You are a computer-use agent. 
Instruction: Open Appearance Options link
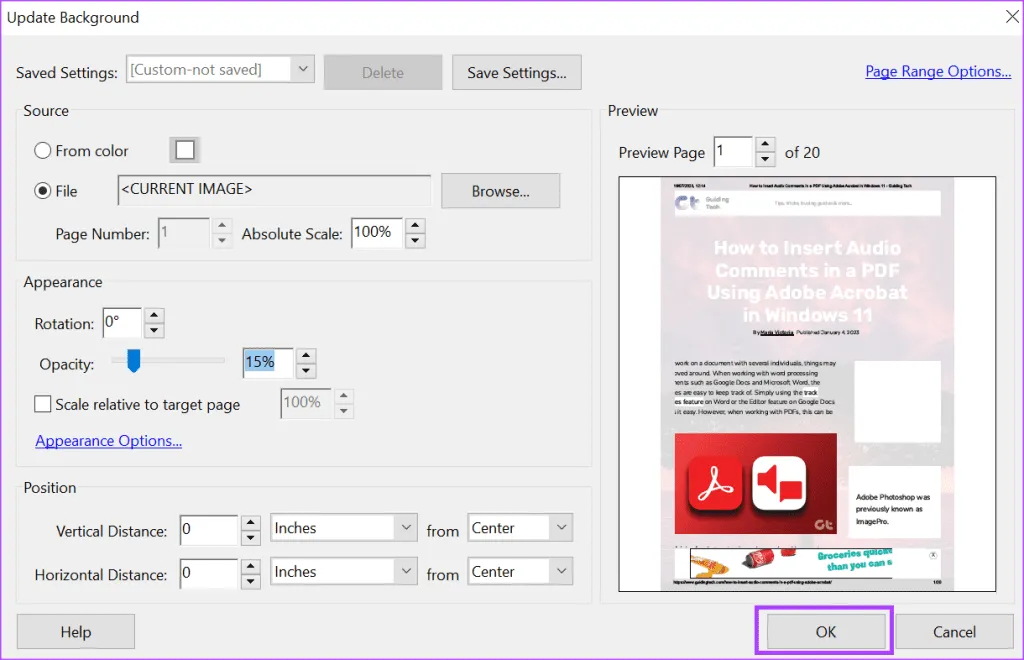[108, 441]
